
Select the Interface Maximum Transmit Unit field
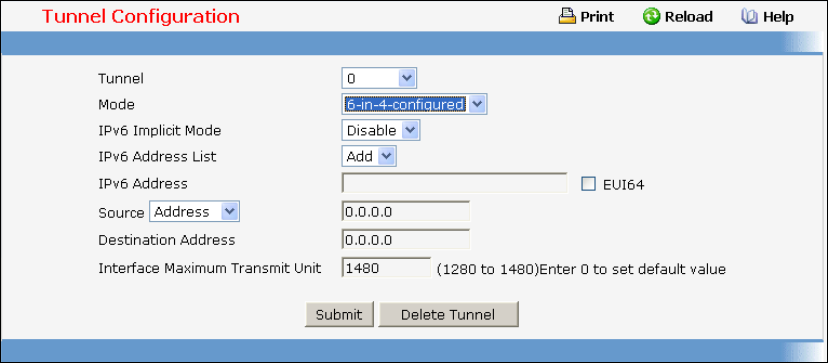(387, 268)
